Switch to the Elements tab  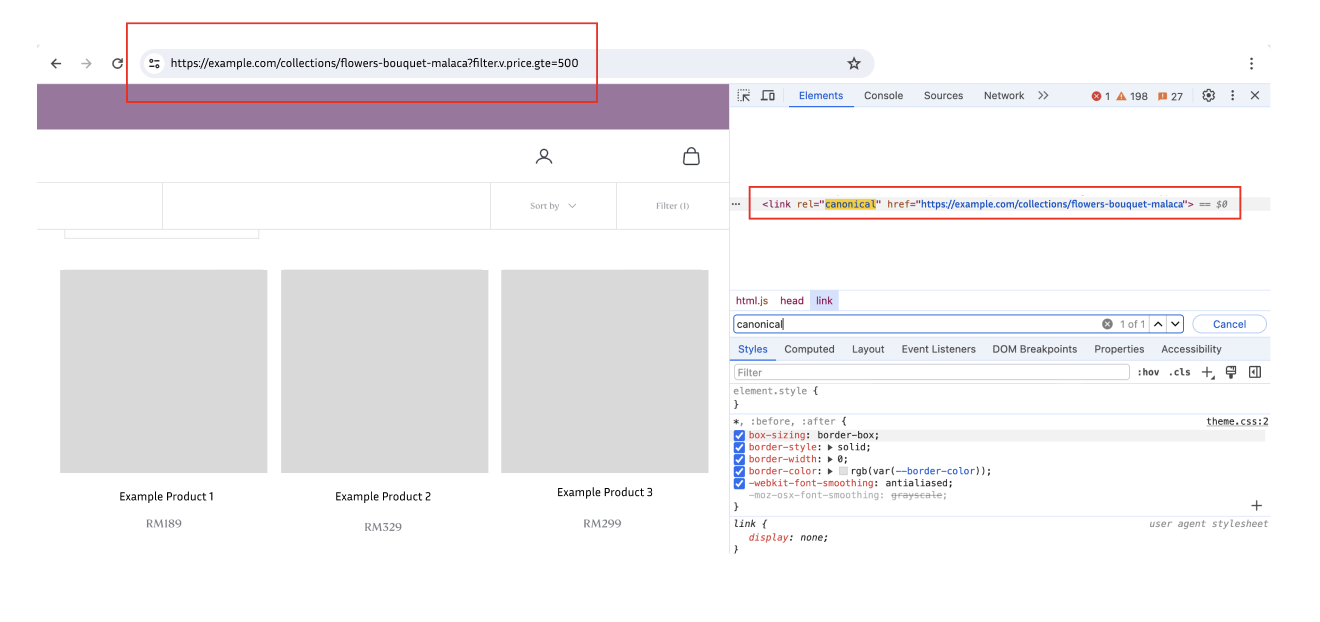click(821, 96)
